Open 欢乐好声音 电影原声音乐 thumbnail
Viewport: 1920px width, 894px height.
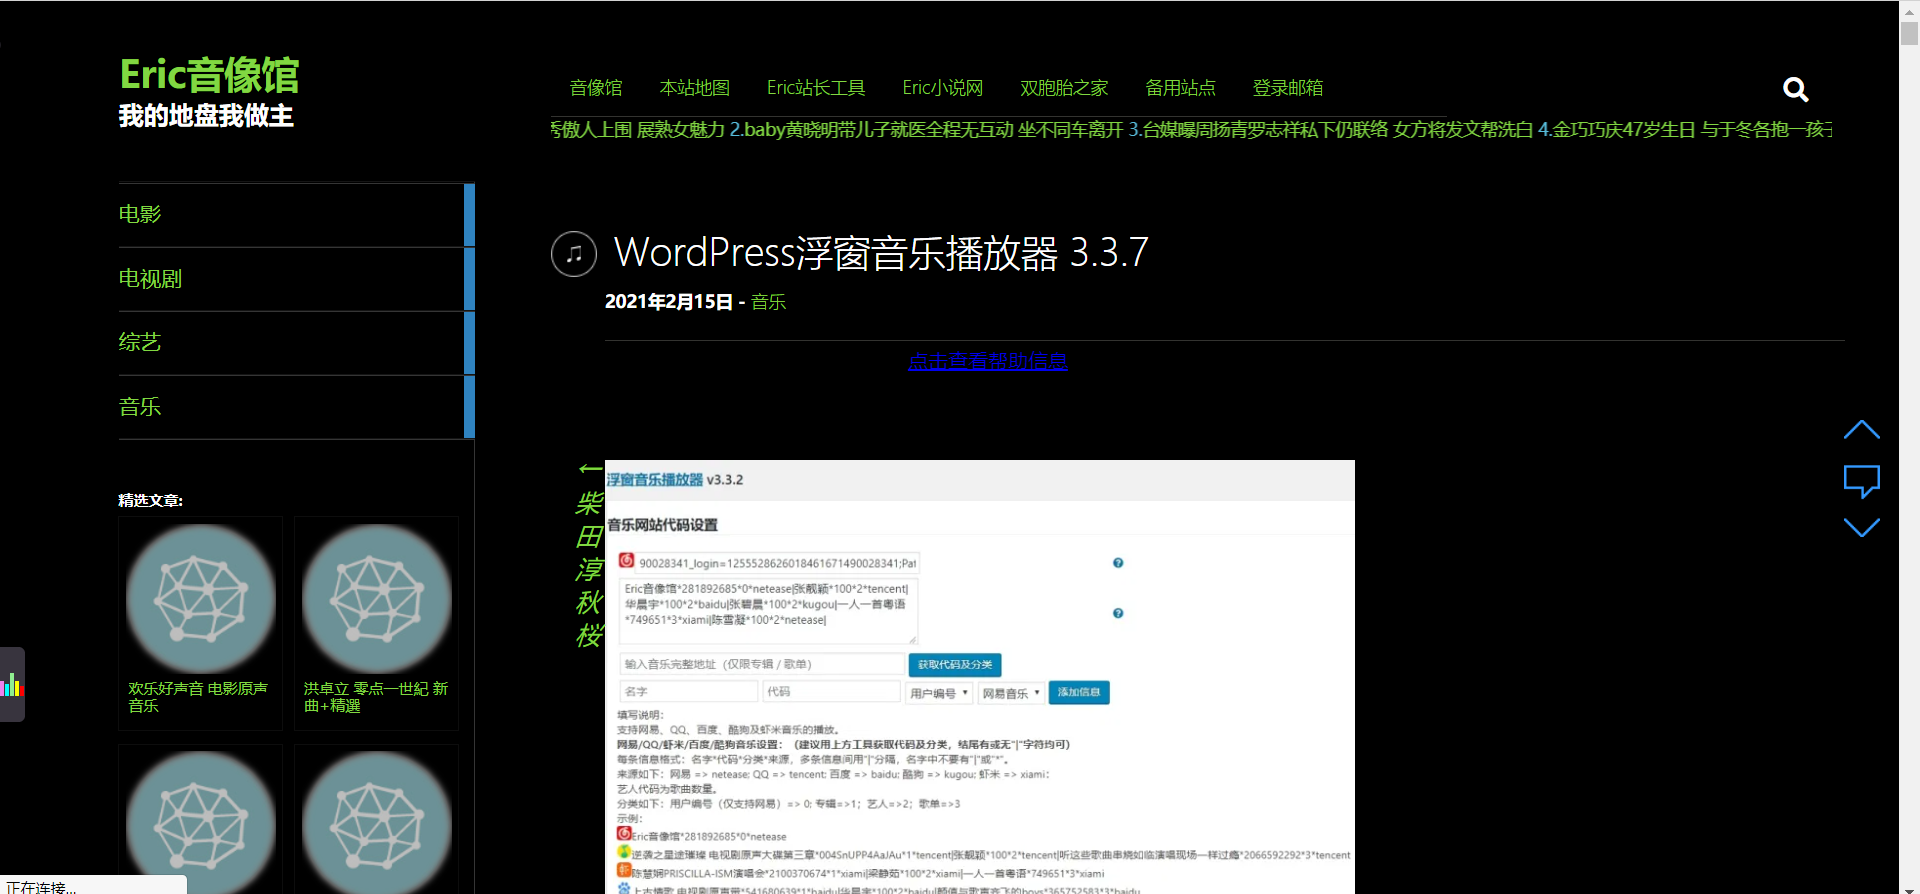click(x=201, y=599)
